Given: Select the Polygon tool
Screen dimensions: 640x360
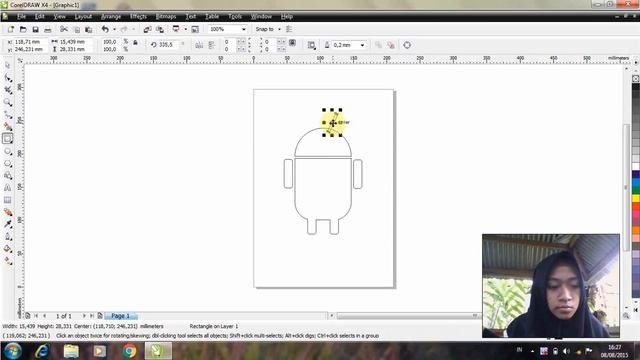Looking at the screenshot, I should click(x=7, y=163).
